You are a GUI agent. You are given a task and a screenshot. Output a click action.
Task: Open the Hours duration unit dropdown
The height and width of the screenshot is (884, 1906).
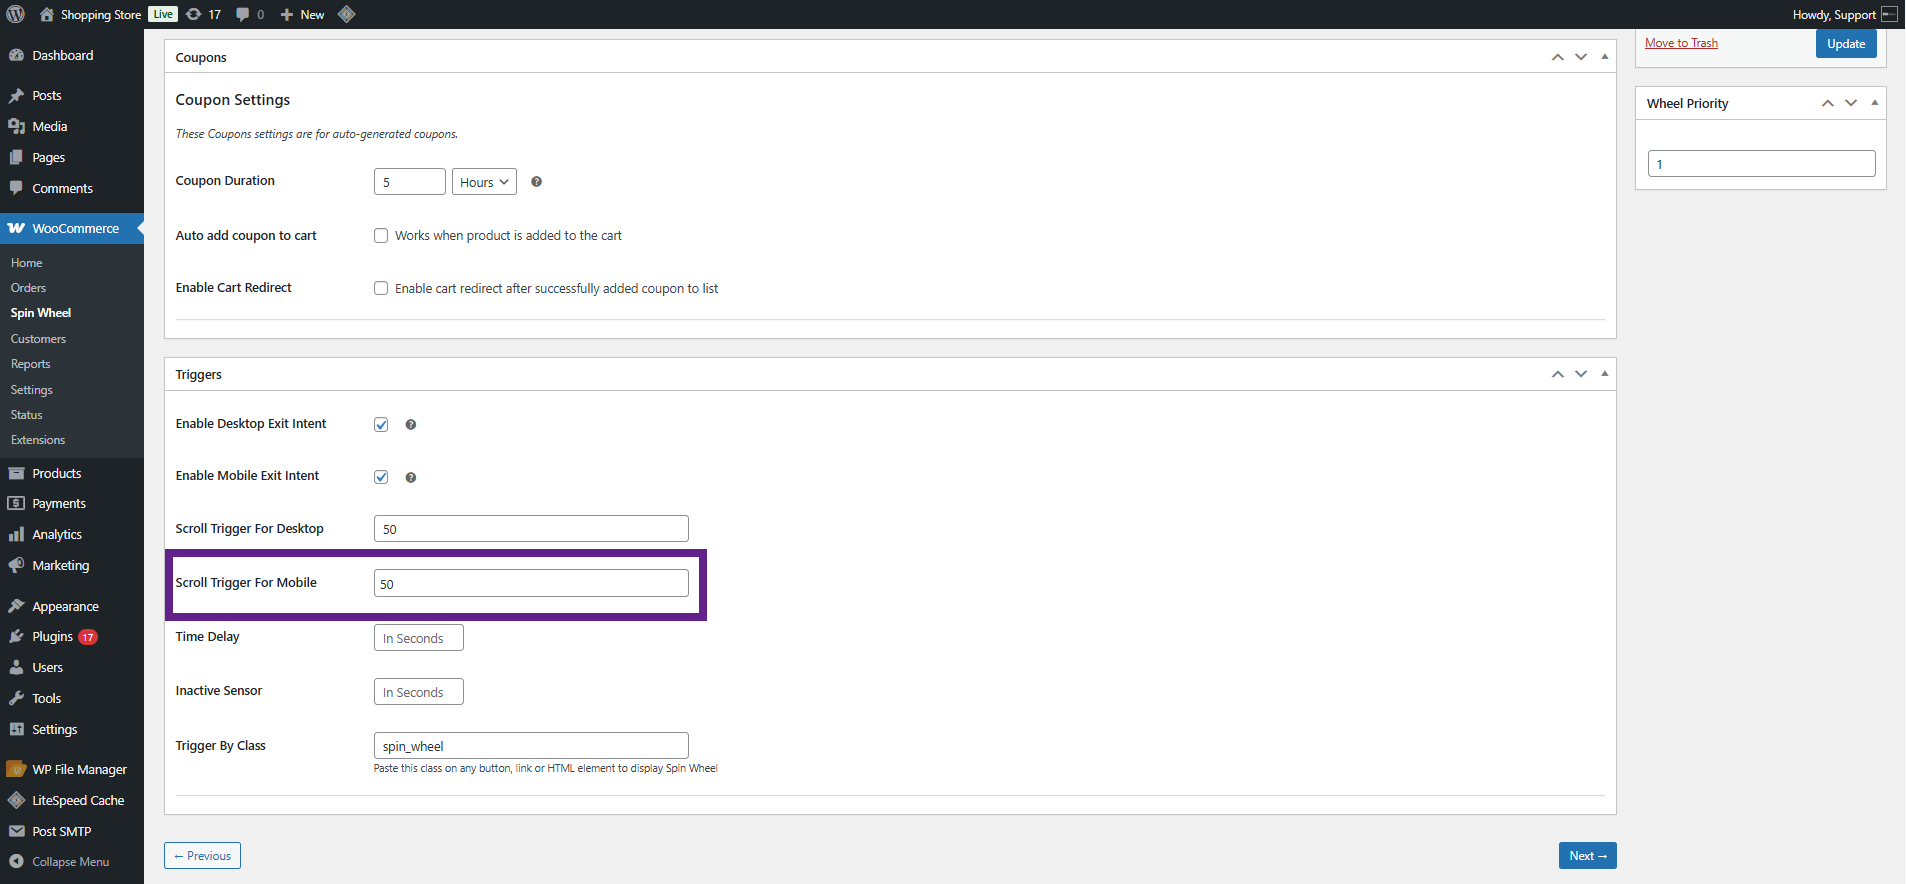pyautogui.click(x=484, y=182)
